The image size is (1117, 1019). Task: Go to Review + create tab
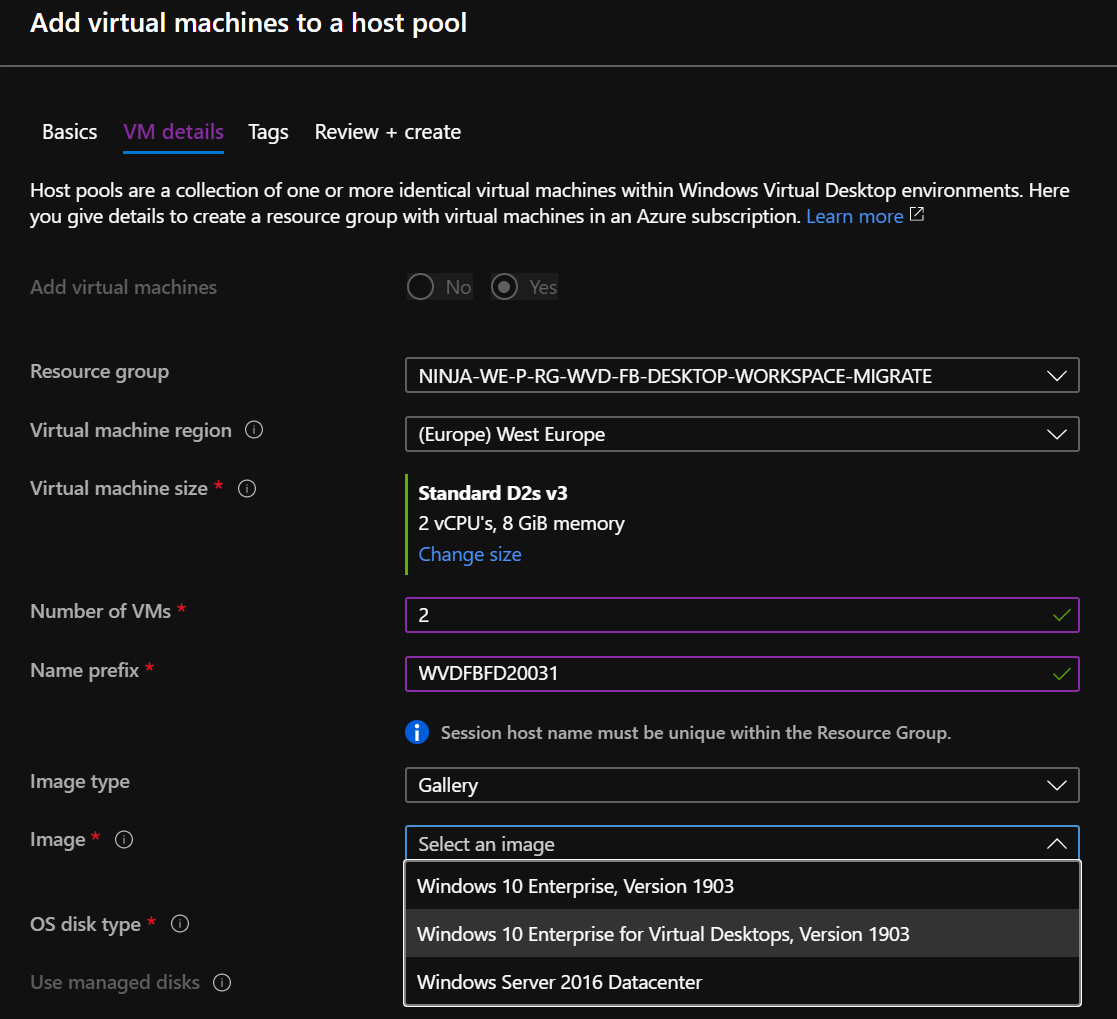[x=388, y=132]
